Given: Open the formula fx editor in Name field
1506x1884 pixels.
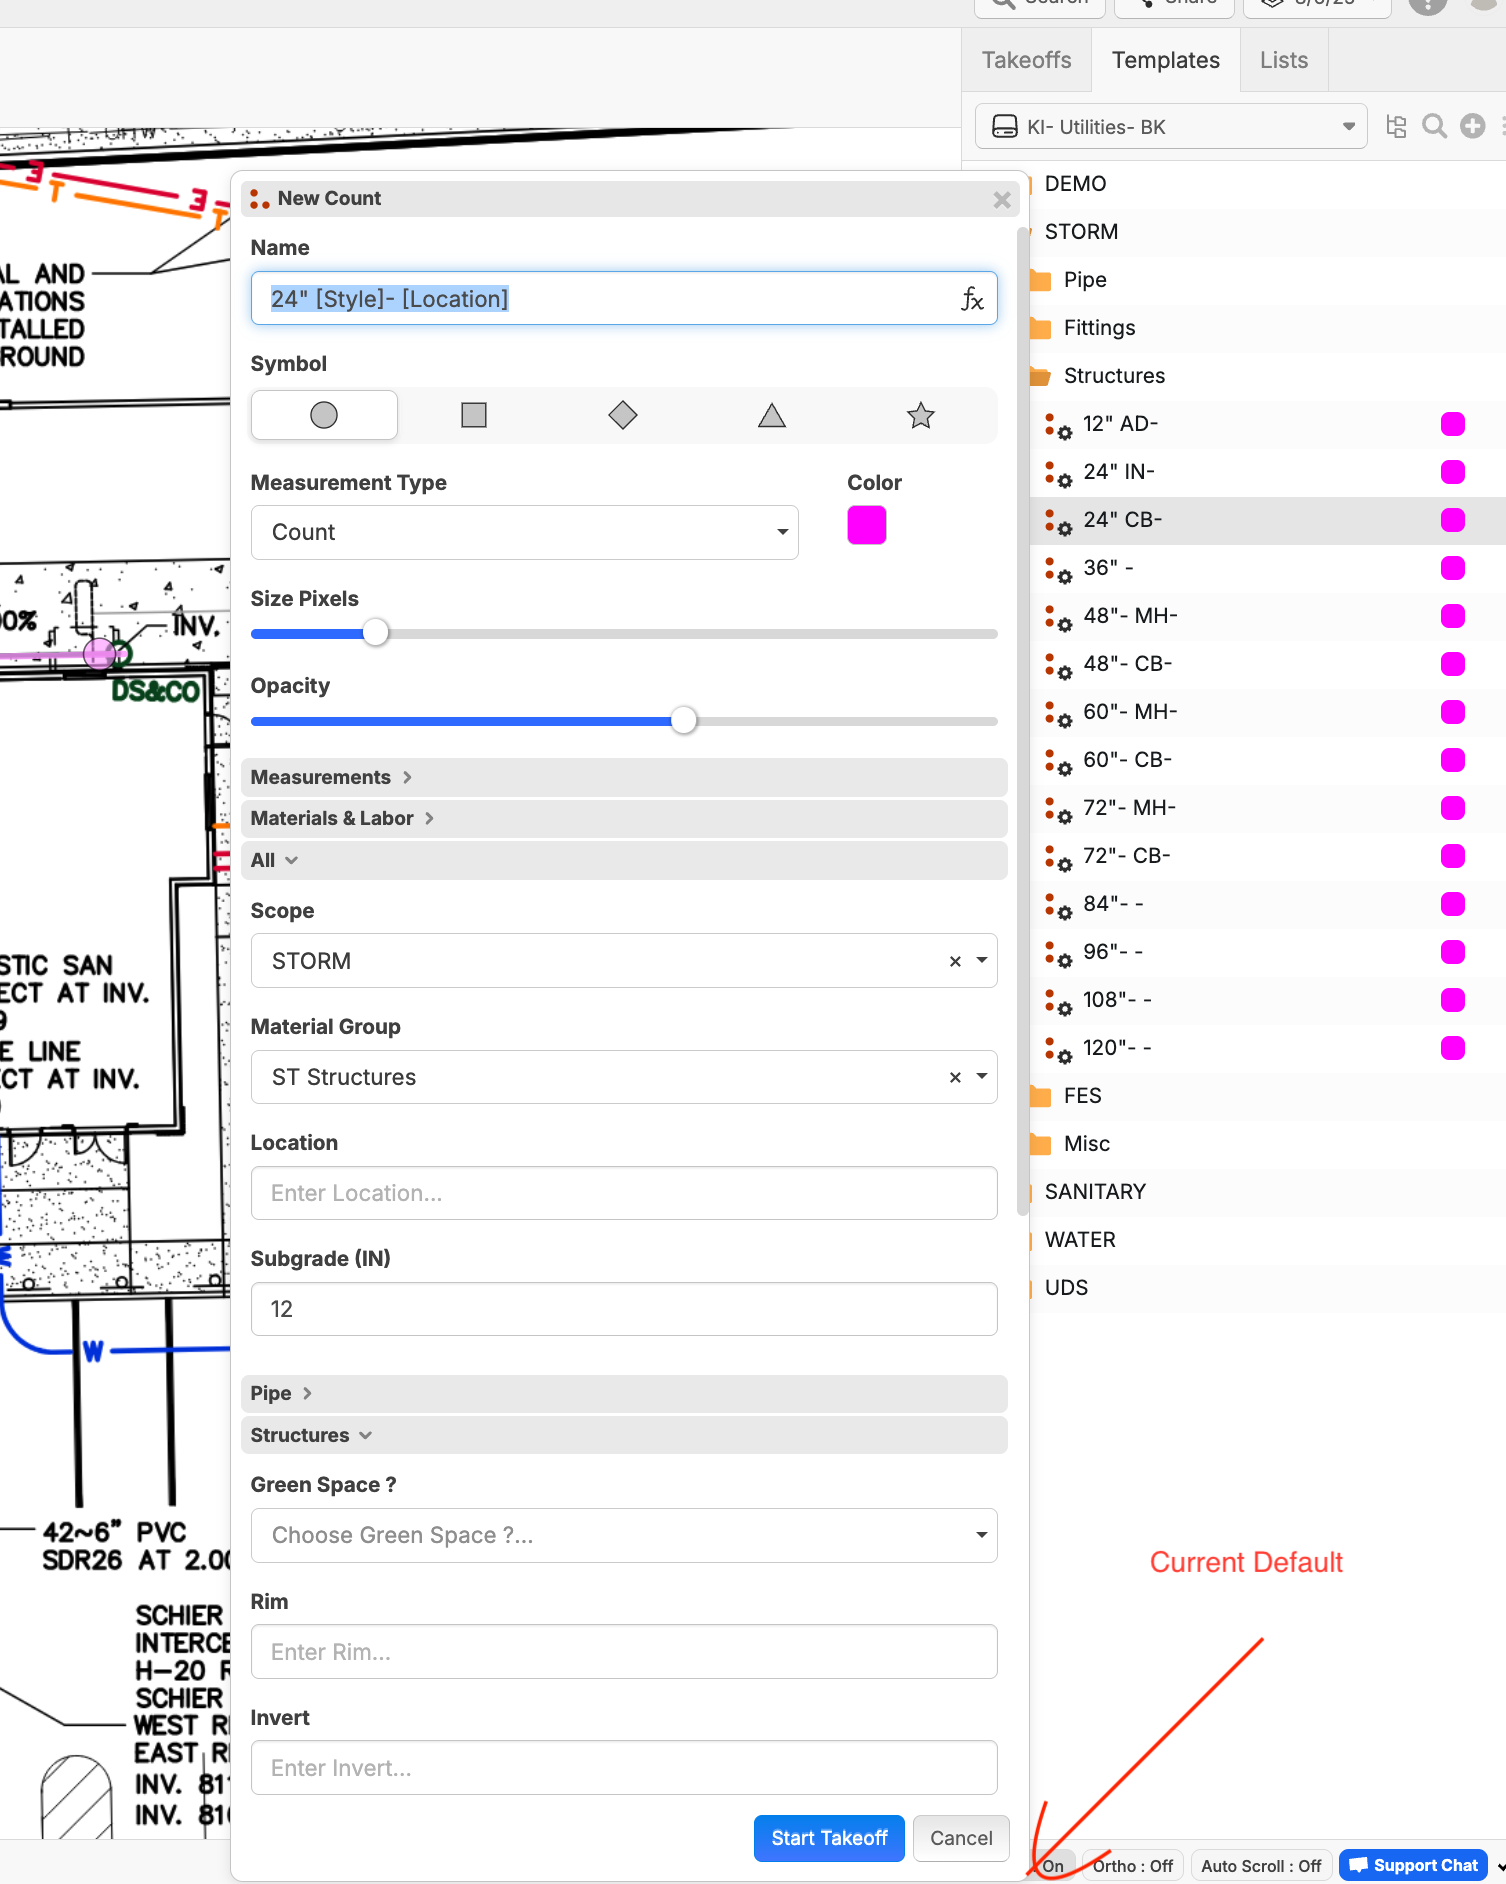Looking at the screenshot, I should point(972,299).
